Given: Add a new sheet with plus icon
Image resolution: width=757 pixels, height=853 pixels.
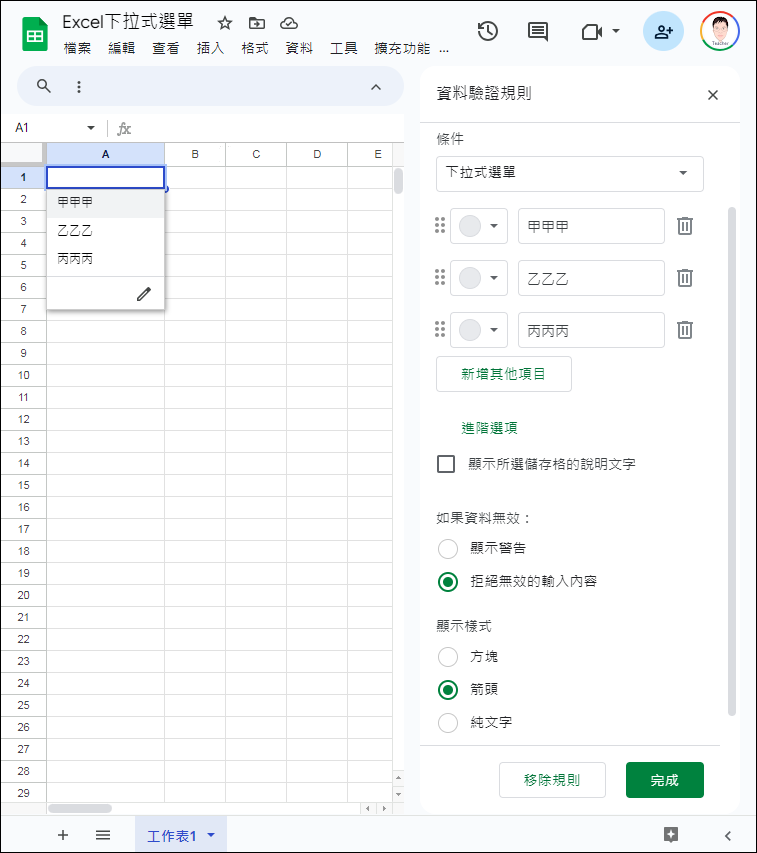Looking at the screenshot, I should 63,835.
